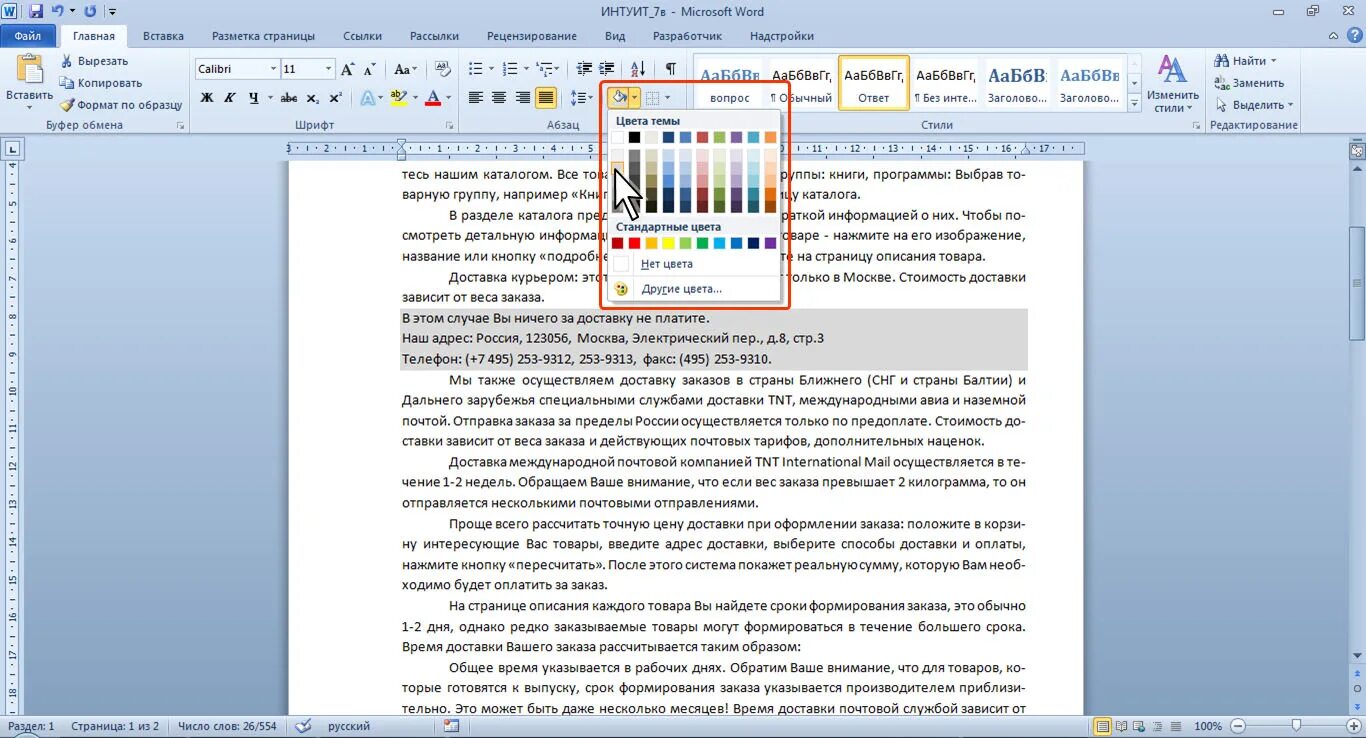The height and width of the screenshot is (738, 1366).
Task: Click the Undo arrow icon
Action: pos(57,12)
